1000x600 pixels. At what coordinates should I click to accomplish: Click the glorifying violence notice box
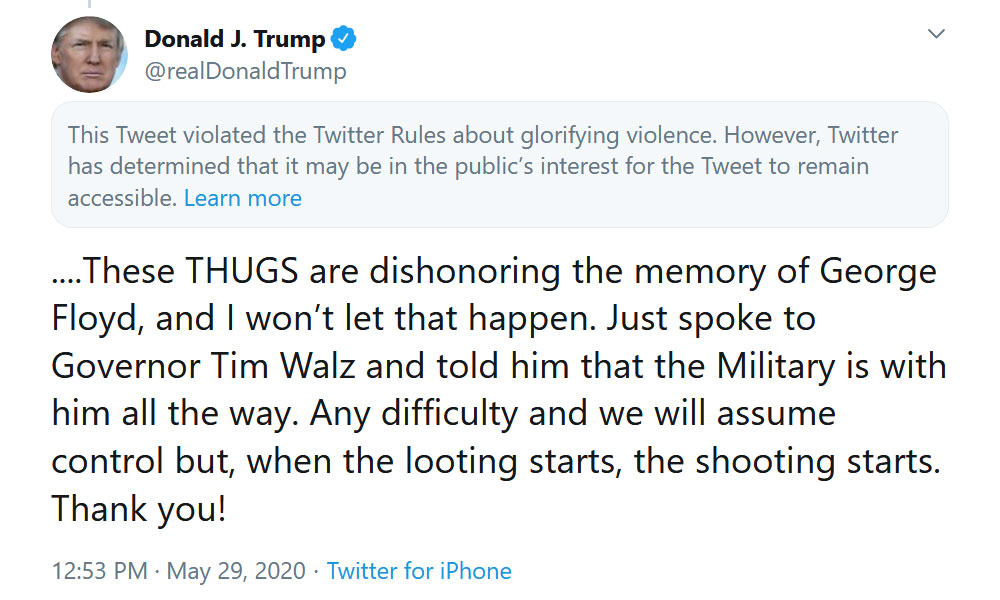point(499,165)
